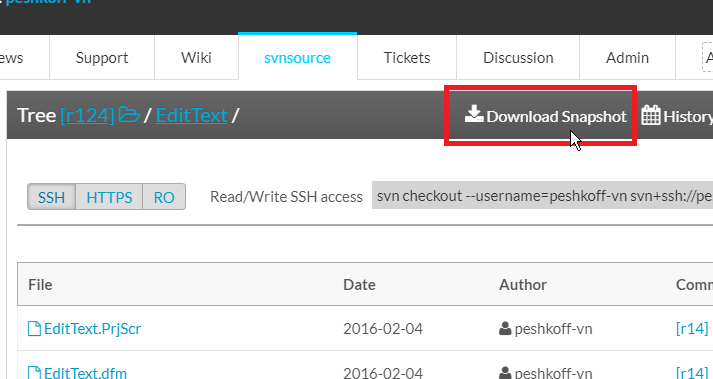Click the open folder icon in Tree path
Viewport: 713px width, 379px height.
coord(129,115)
